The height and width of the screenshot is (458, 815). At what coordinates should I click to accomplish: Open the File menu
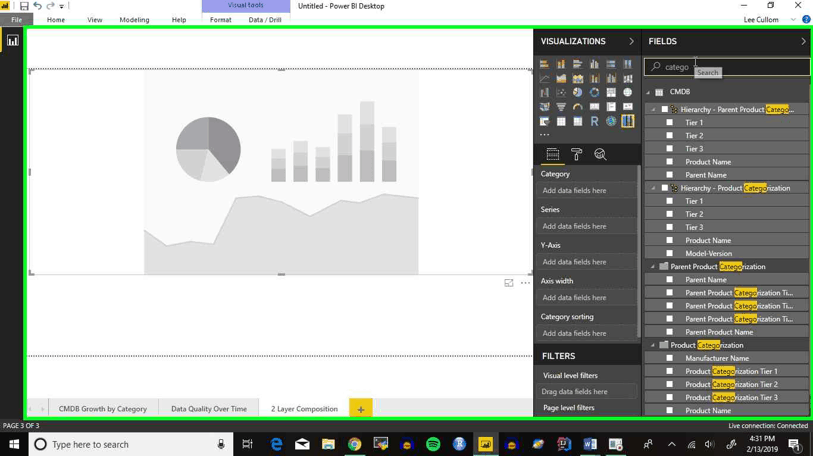pyautogui.click(x=17, y=20)
